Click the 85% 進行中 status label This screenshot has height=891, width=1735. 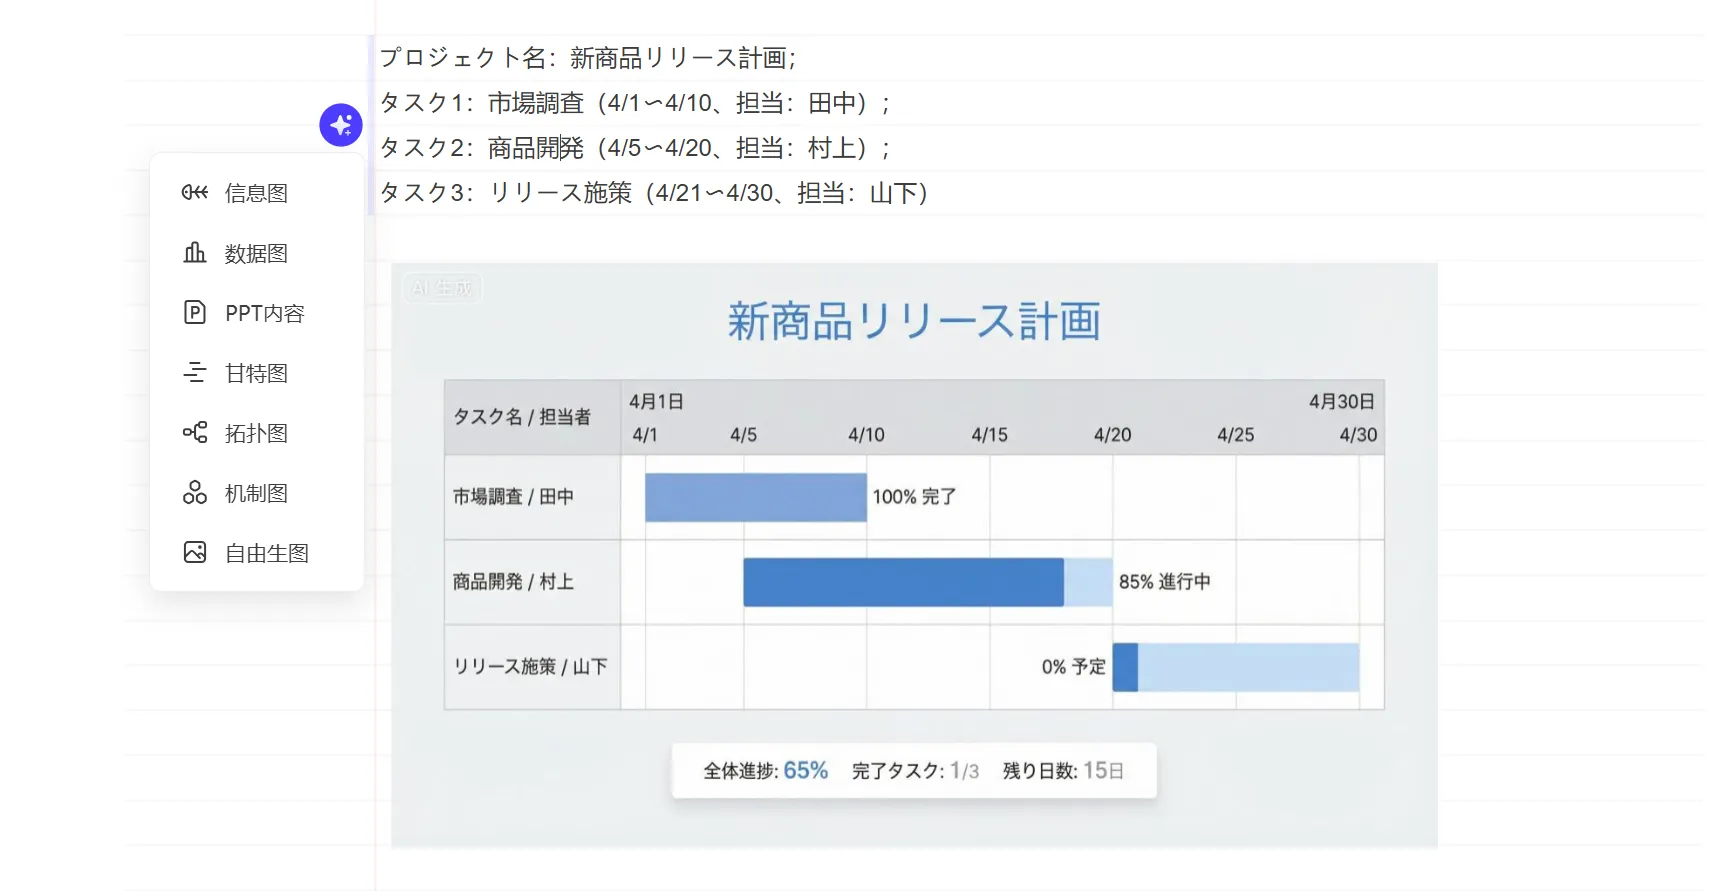(x=1164, y=582)
